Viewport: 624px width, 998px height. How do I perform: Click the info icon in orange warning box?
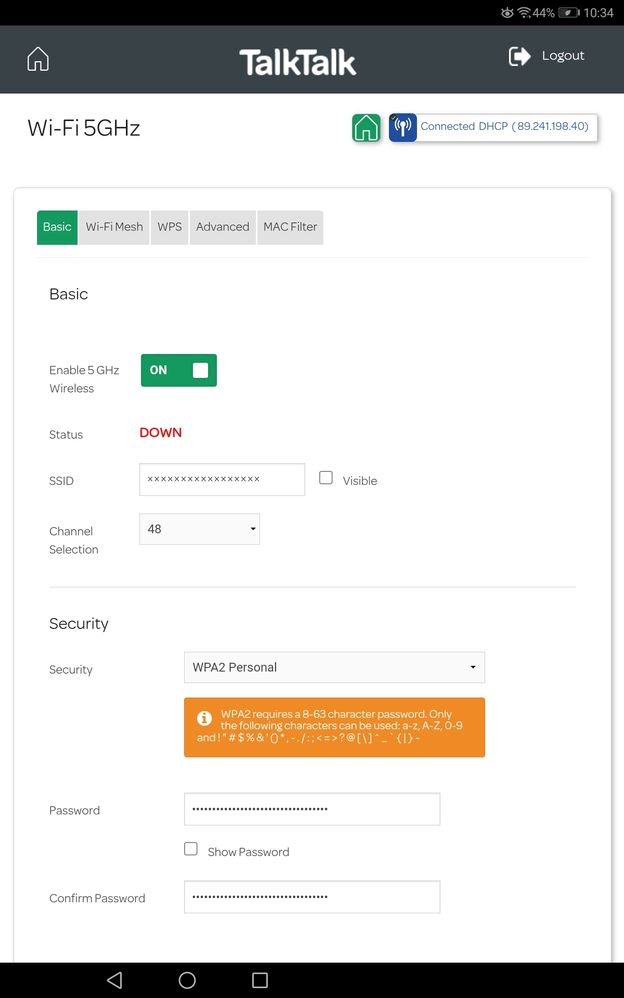coord(204,718)
